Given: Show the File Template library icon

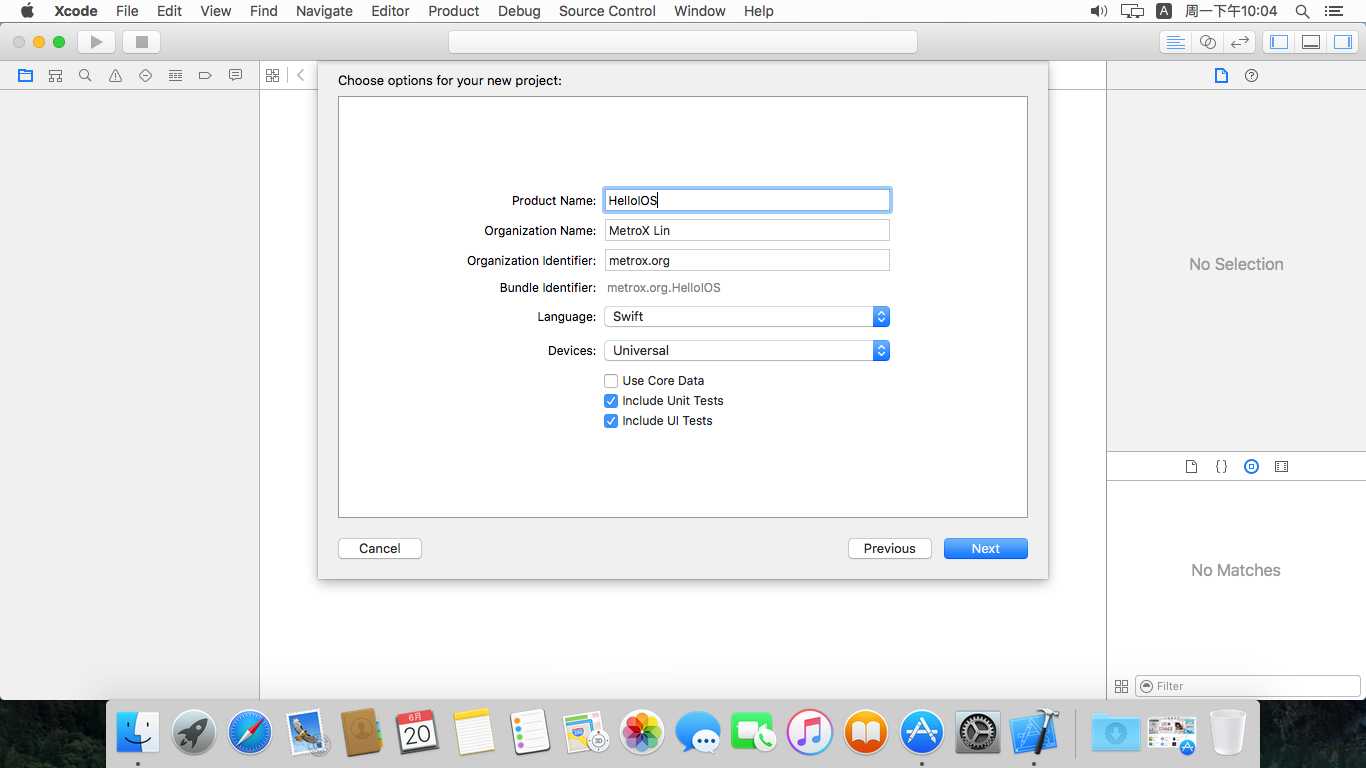Looking at the screenshot, I should [x=1191, y=467].
